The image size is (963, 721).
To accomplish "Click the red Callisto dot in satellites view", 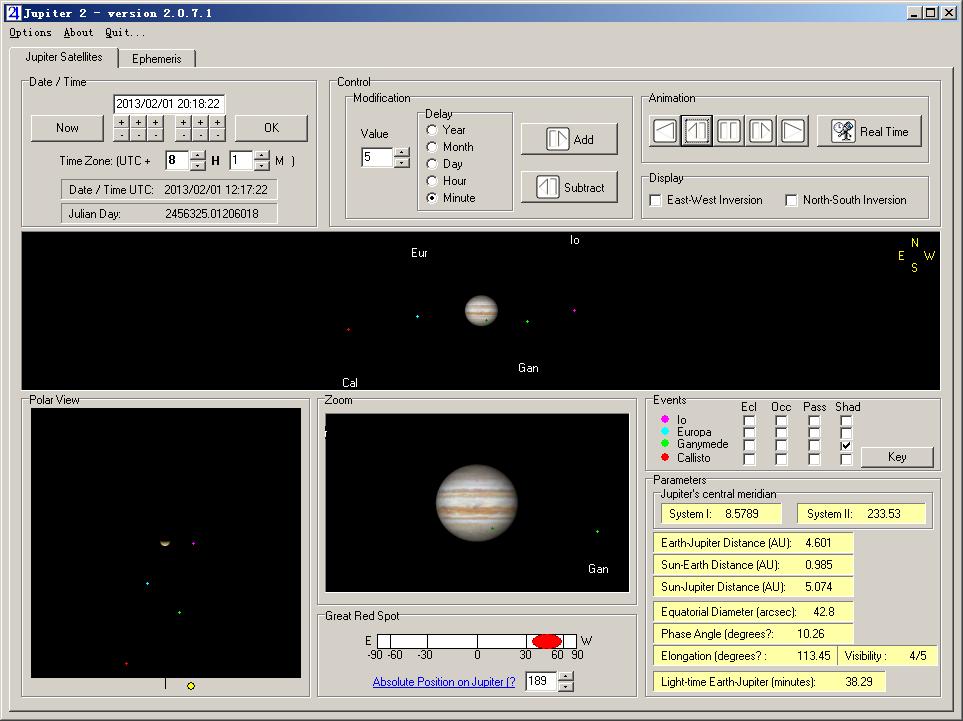I will [349, 330].
